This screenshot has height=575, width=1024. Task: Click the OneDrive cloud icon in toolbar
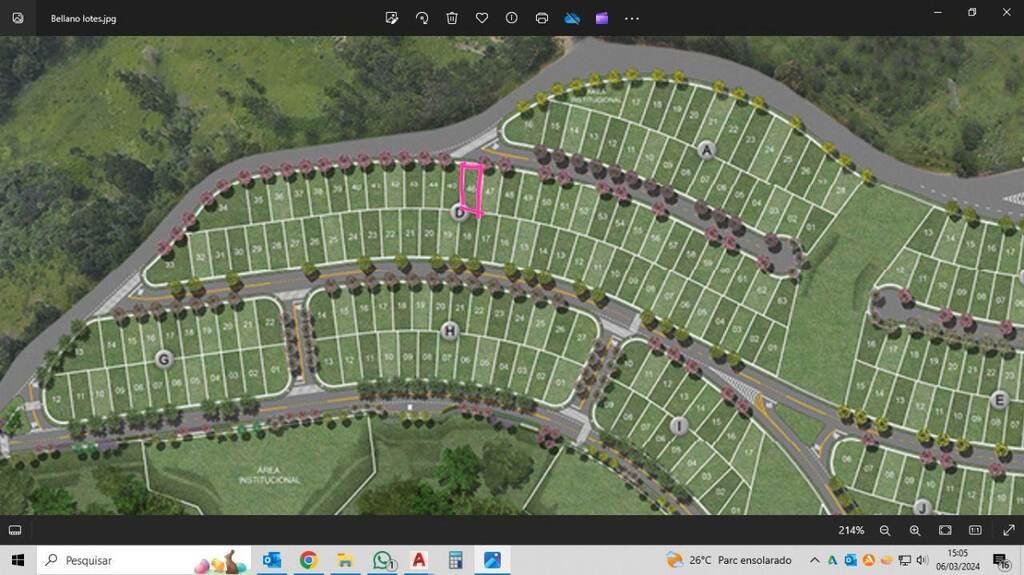(x=572, y=18)
